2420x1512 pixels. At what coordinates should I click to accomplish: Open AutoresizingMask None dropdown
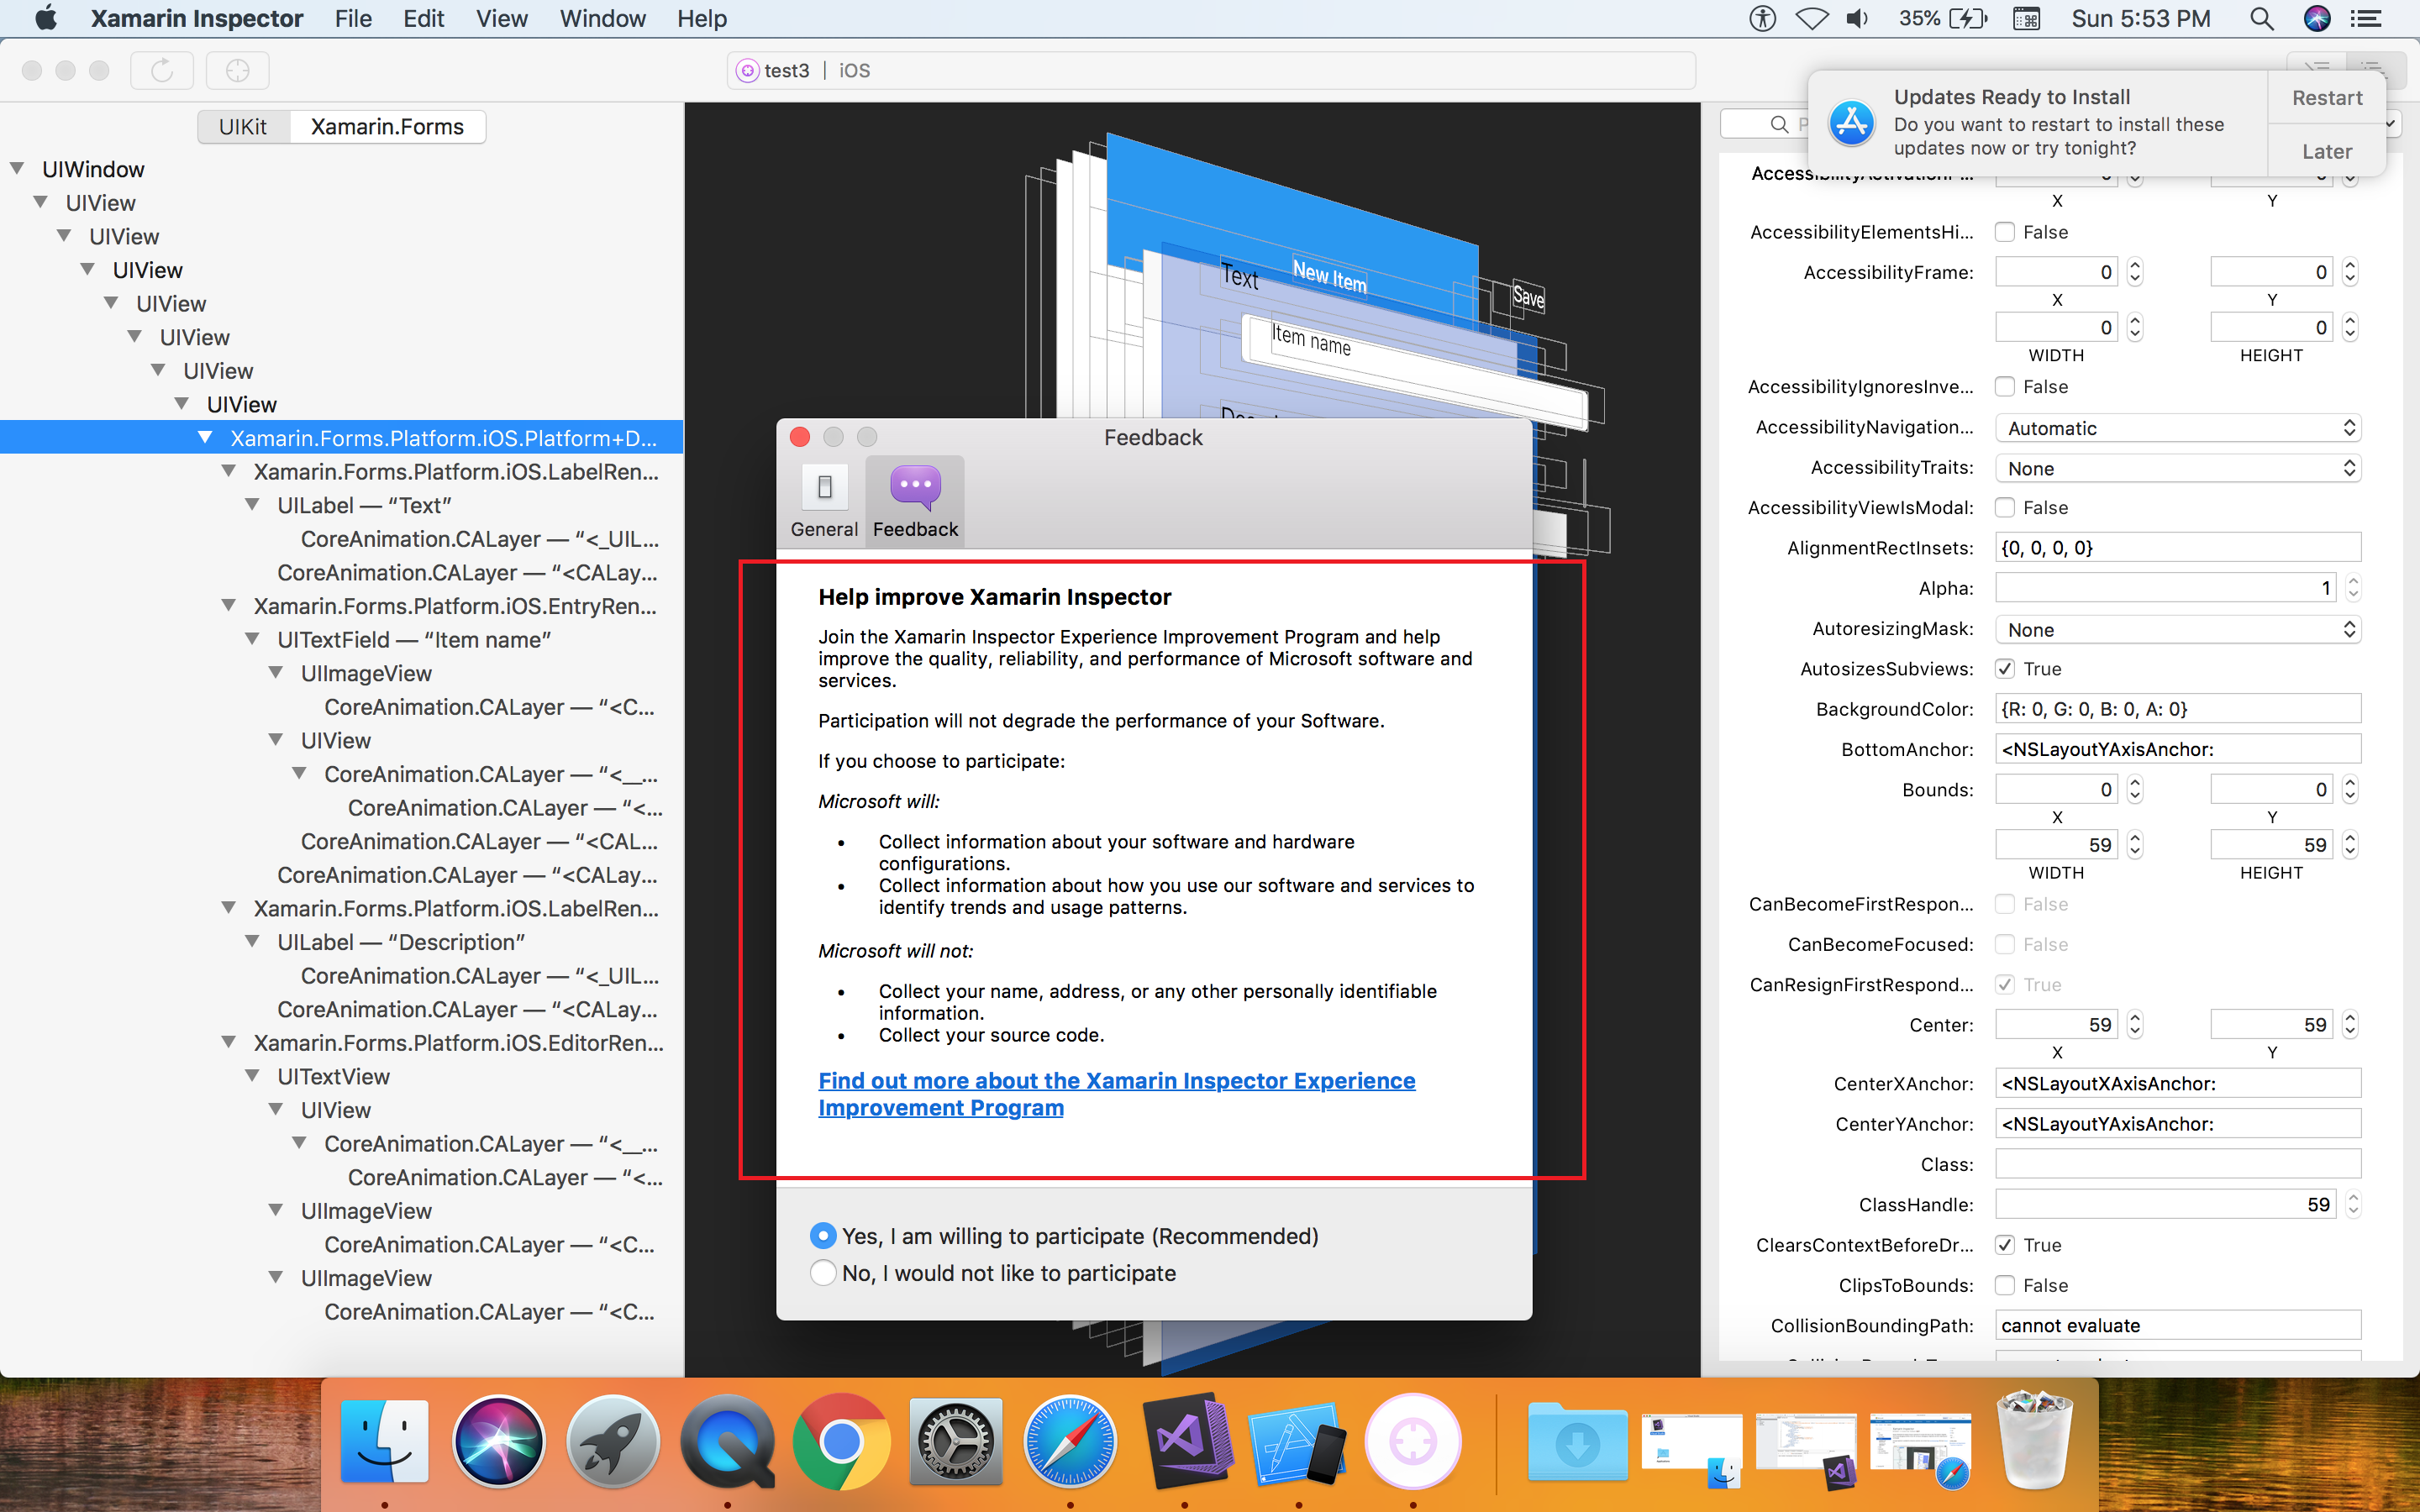pos(2178,630)
